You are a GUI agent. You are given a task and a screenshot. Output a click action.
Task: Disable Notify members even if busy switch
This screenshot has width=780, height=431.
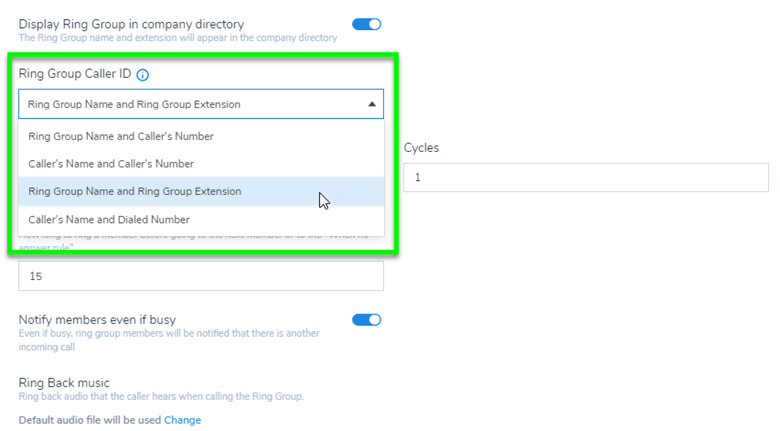pos(366,320)
